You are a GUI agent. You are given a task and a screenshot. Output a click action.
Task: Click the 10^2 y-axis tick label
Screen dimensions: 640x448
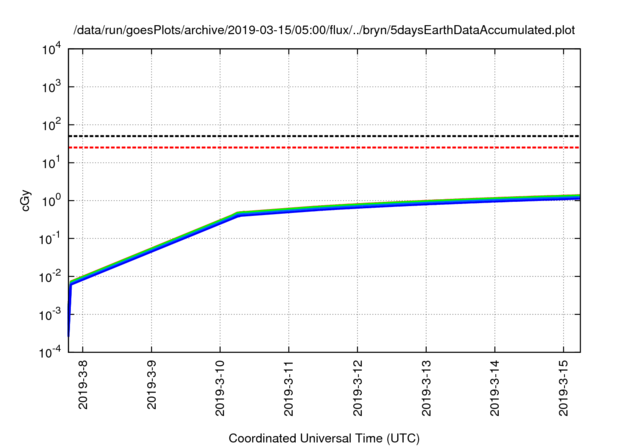coord(51,125)
